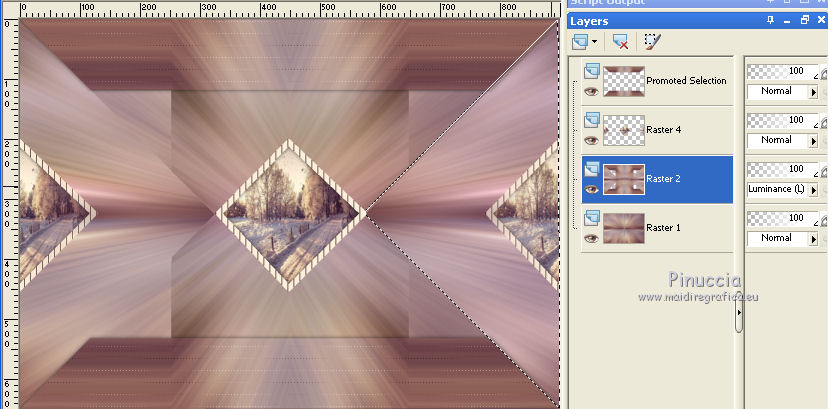Select the Raster 4 layer thumbnail
The width and height of the screenshot is (828, 409).
pyautogui.click(x=624, y=130)
